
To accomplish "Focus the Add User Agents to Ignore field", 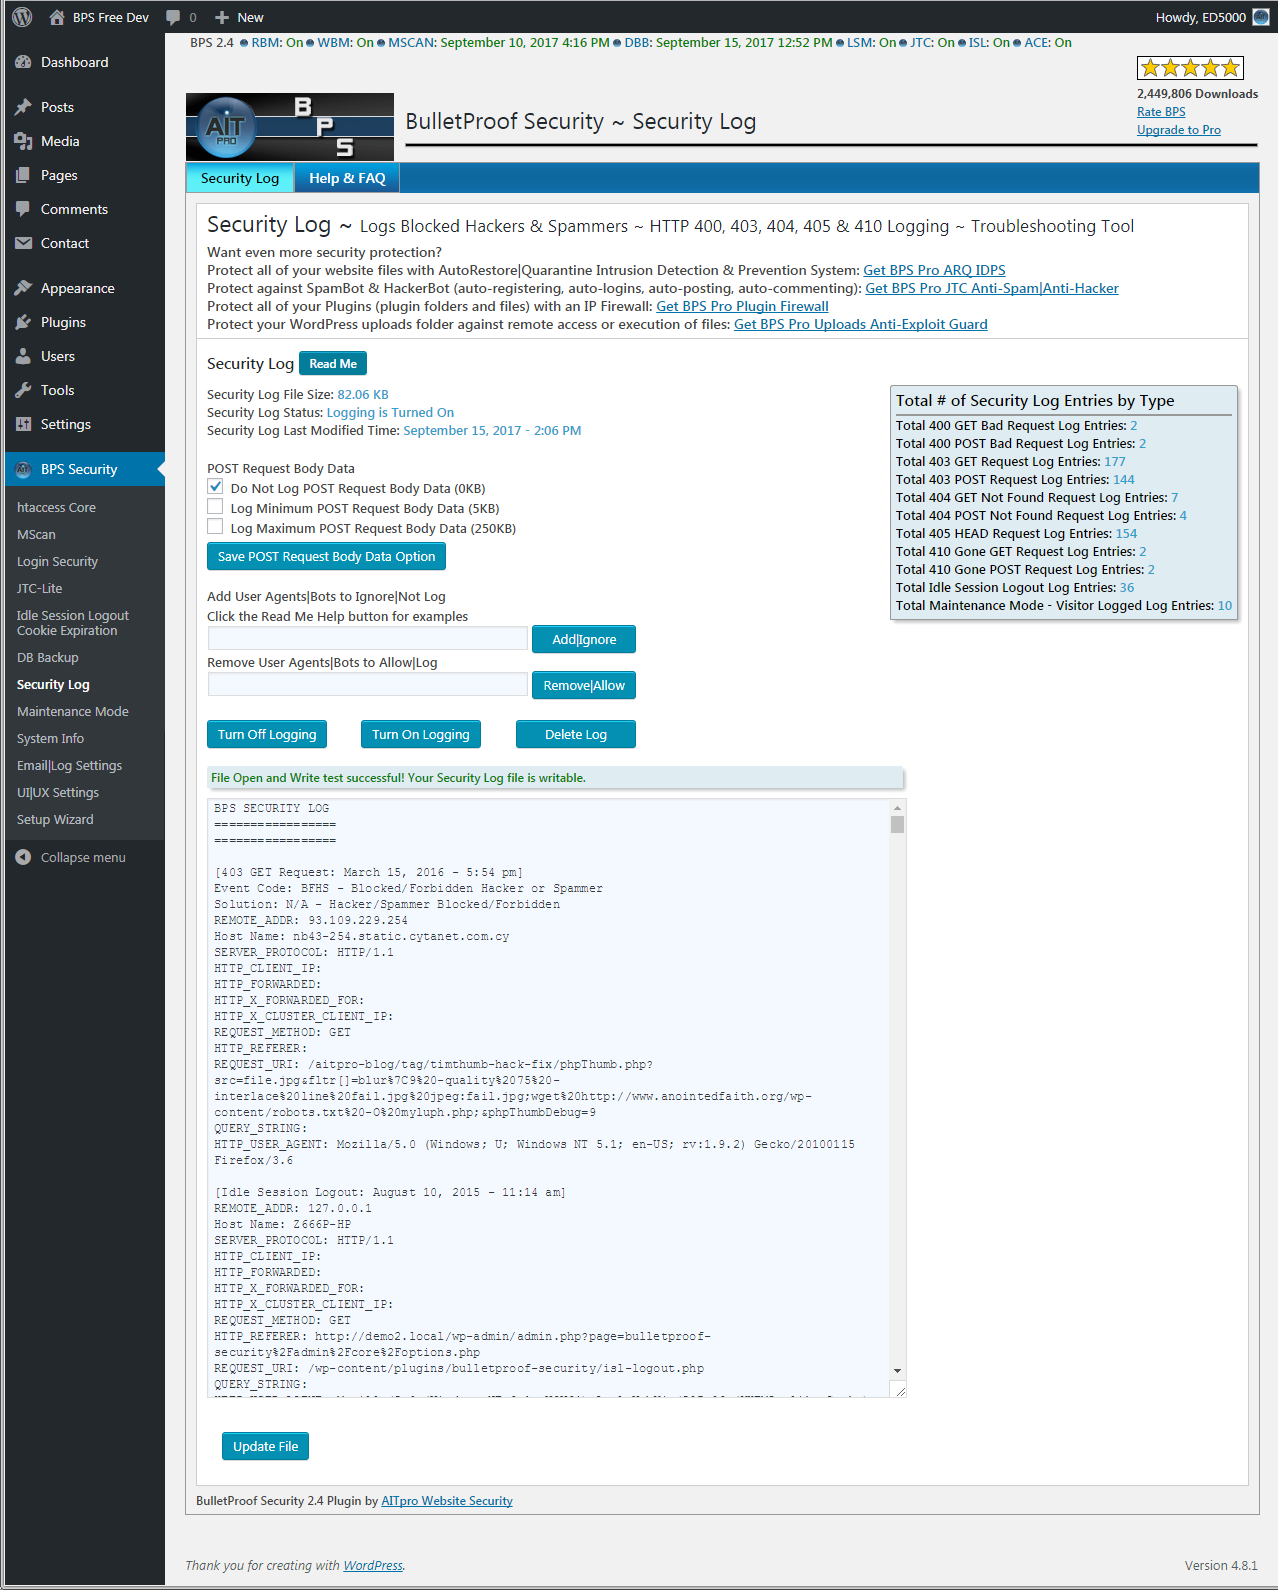I will pyautogui.click(x=368, y=639).
